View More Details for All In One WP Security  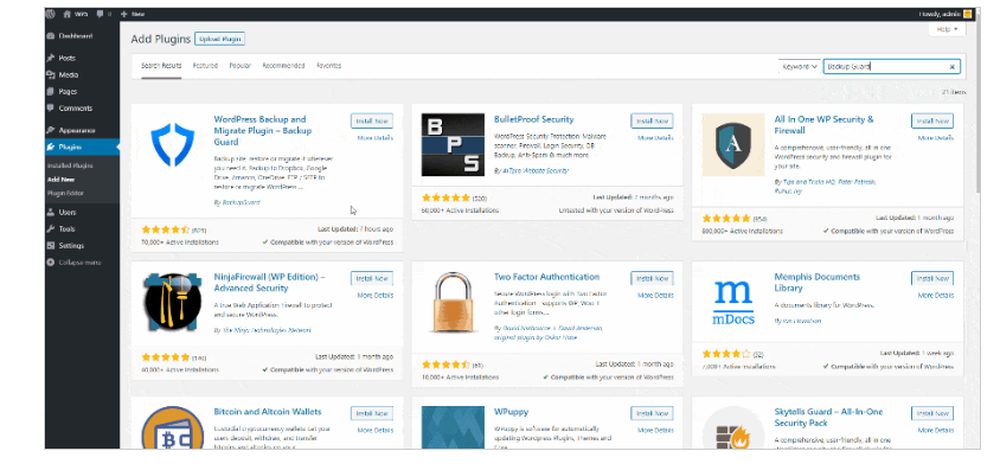tap(936, 138)
